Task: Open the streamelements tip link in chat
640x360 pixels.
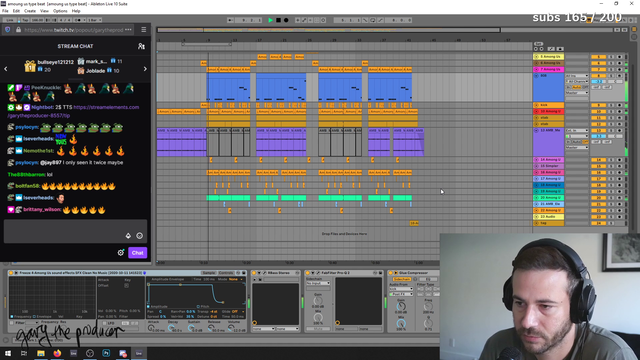Action: [x=73, y=111]
